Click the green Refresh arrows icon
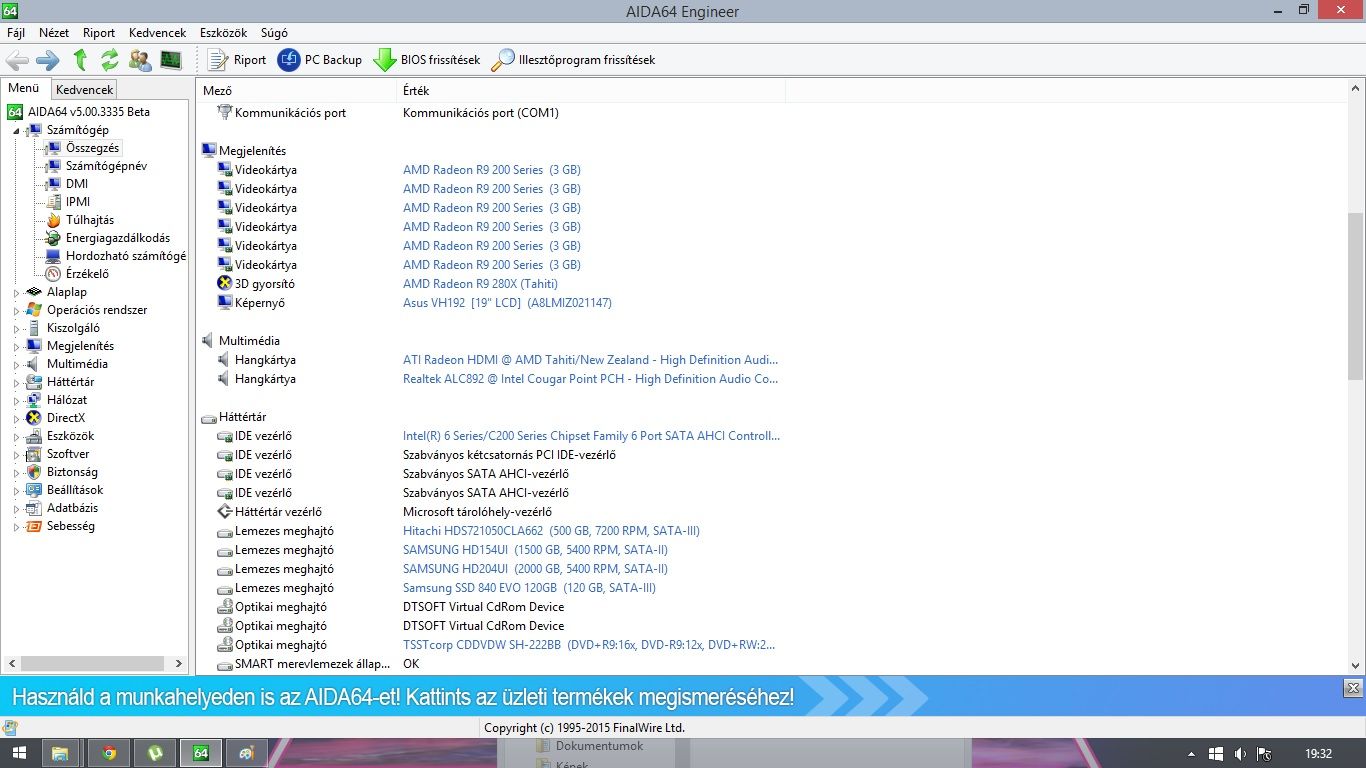Screen dimensions: 1366x768 point(110,60)
